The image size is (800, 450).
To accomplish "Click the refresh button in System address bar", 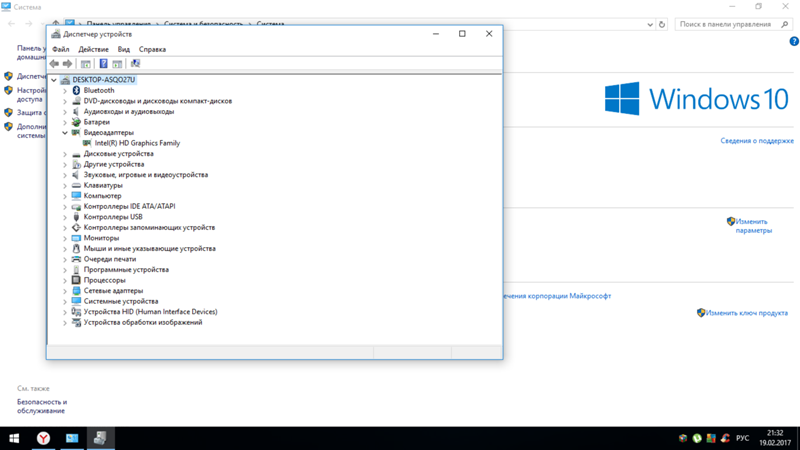I will point(662,24).
